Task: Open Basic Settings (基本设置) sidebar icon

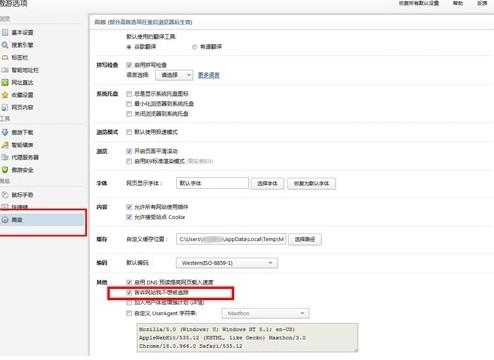Action: [x=5, y=32]
